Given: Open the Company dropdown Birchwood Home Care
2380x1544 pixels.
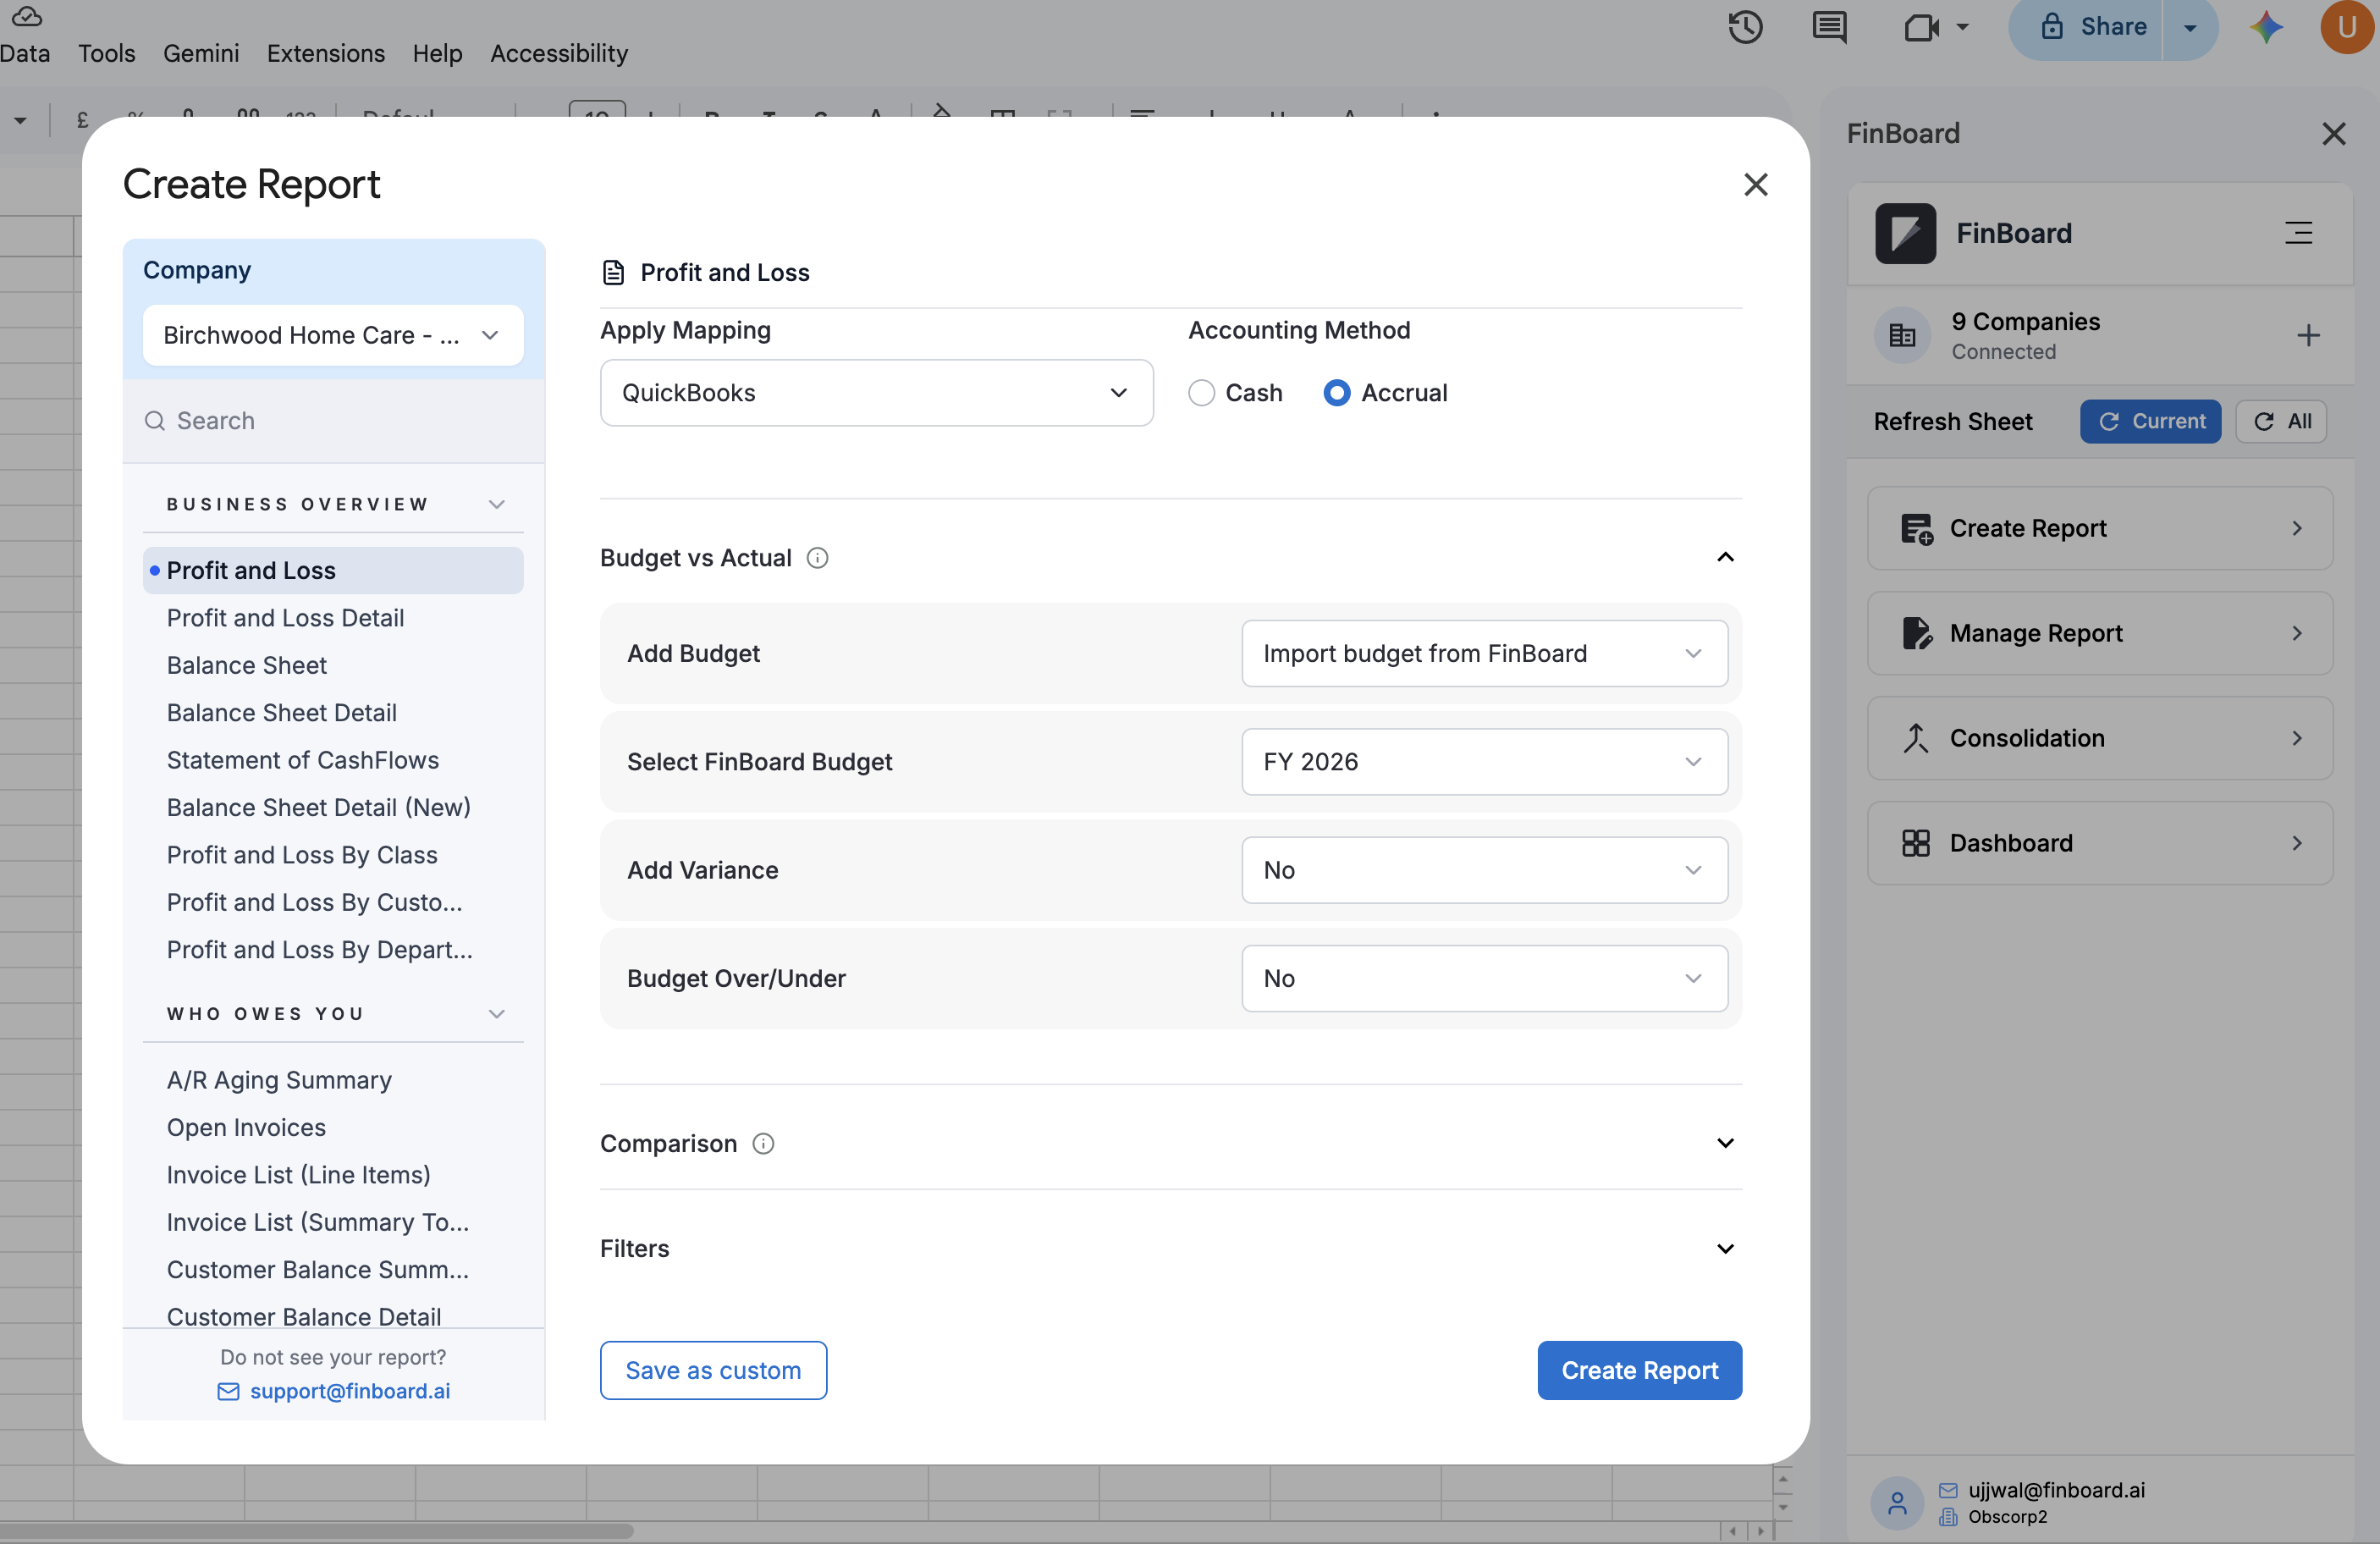Looking at the screenshot, I should (x=333, y=335).
